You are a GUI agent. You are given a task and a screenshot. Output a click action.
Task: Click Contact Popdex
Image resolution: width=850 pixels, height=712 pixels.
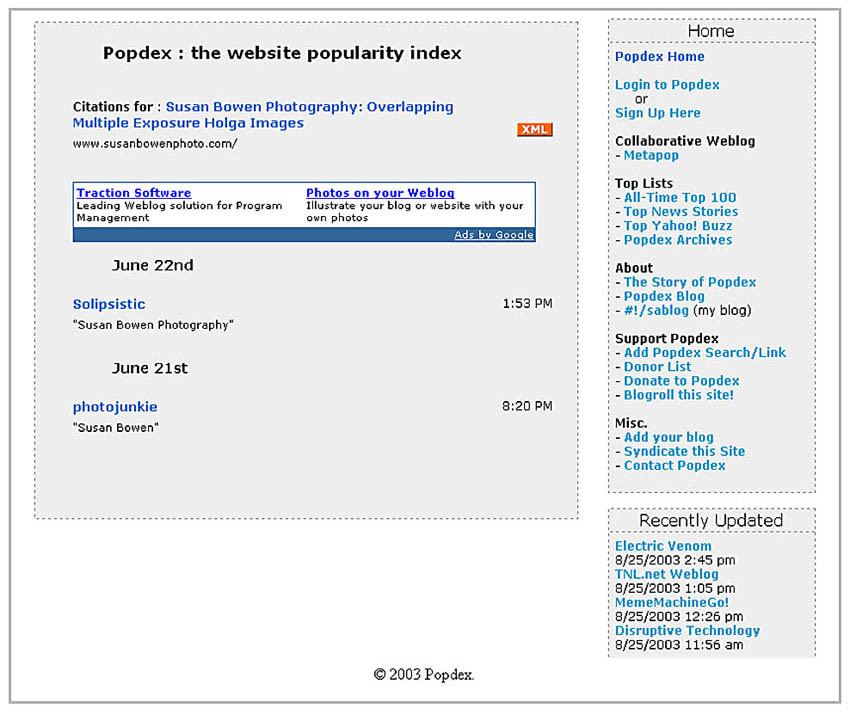coord(674,465)
